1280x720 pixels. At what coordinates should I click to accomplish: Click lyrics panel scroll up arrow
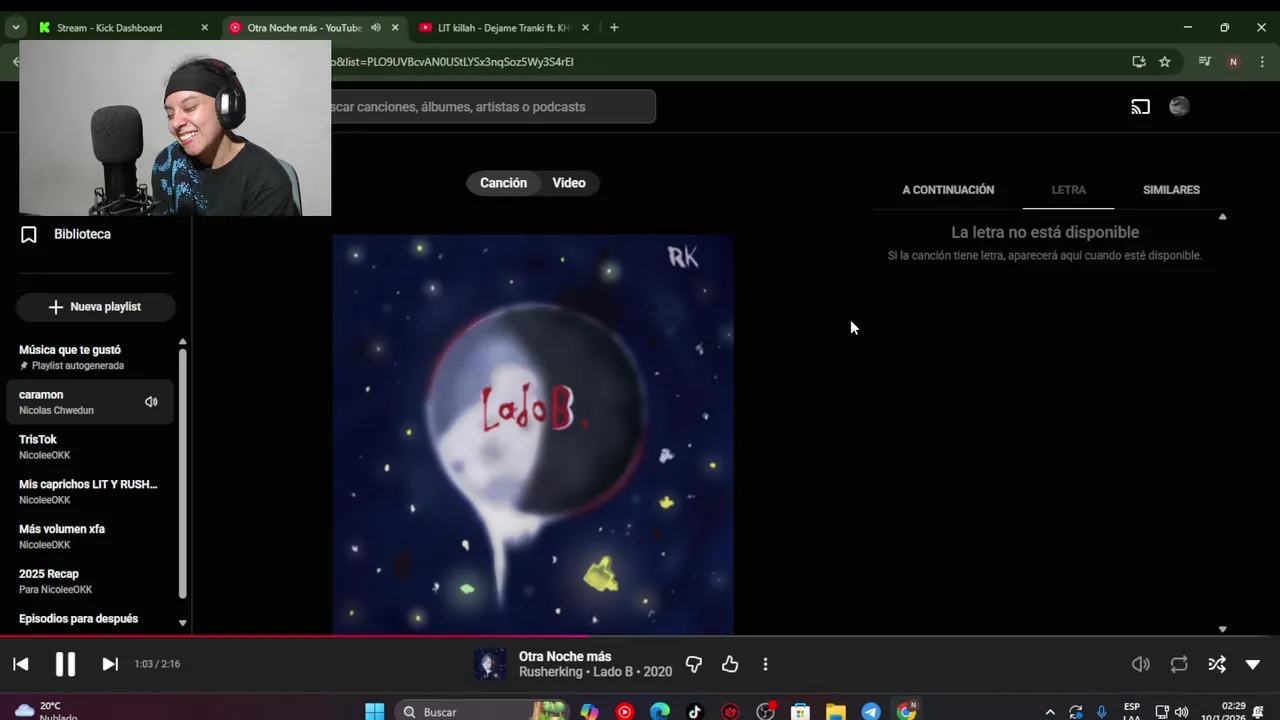pyautogui.click(x=1222, y=216)
